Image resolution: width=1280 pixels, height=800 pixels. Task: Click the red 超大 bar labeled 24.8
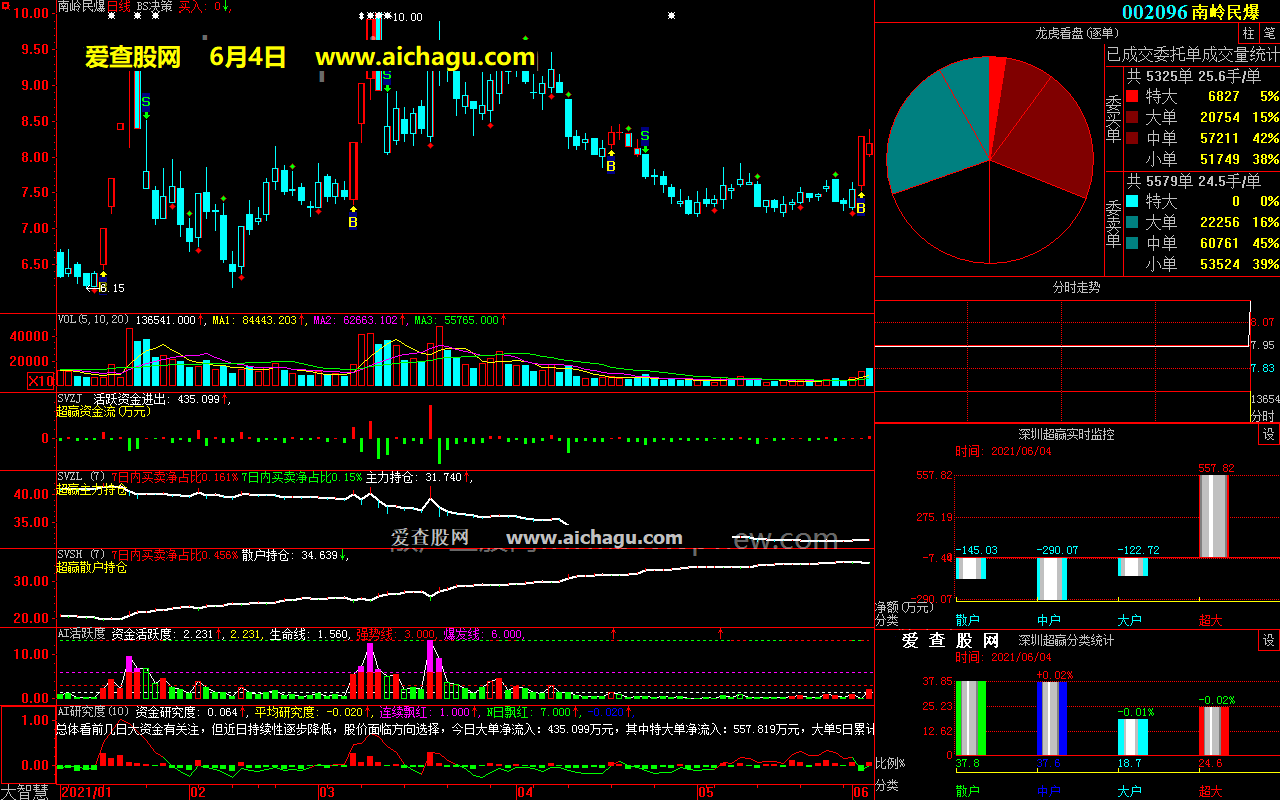[x=1214, y=731]
